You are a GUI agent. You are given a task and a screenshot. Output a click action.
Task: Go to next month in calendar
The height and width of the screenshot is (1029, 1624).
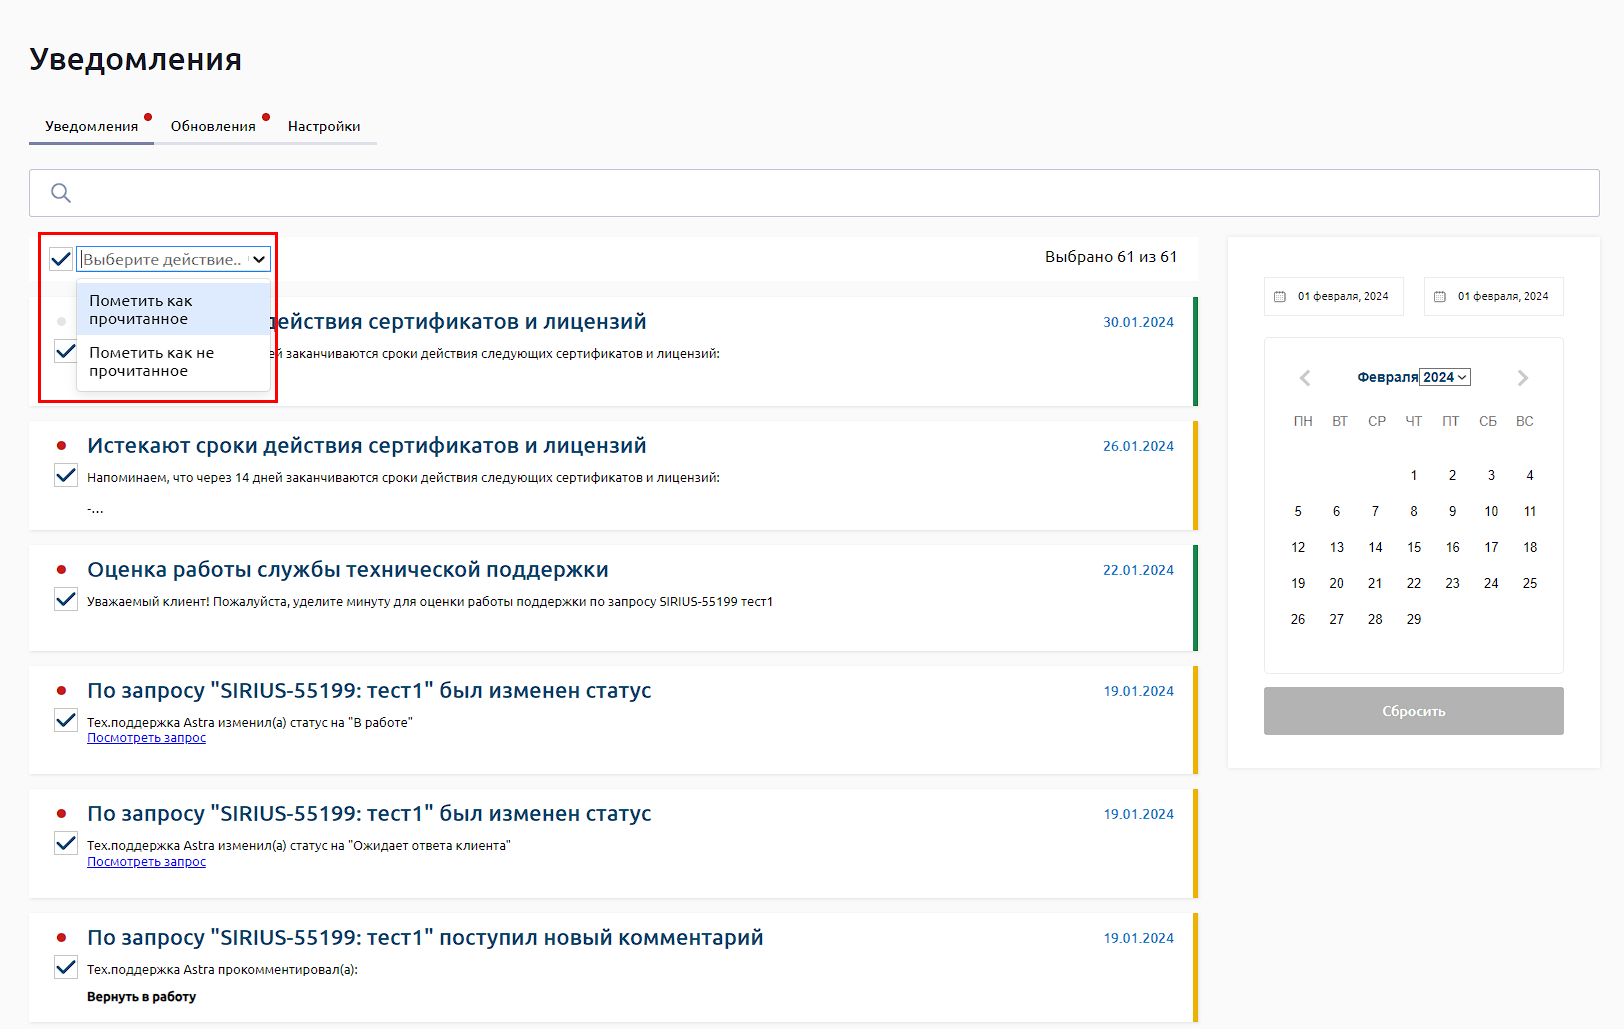pos(1522,378)
